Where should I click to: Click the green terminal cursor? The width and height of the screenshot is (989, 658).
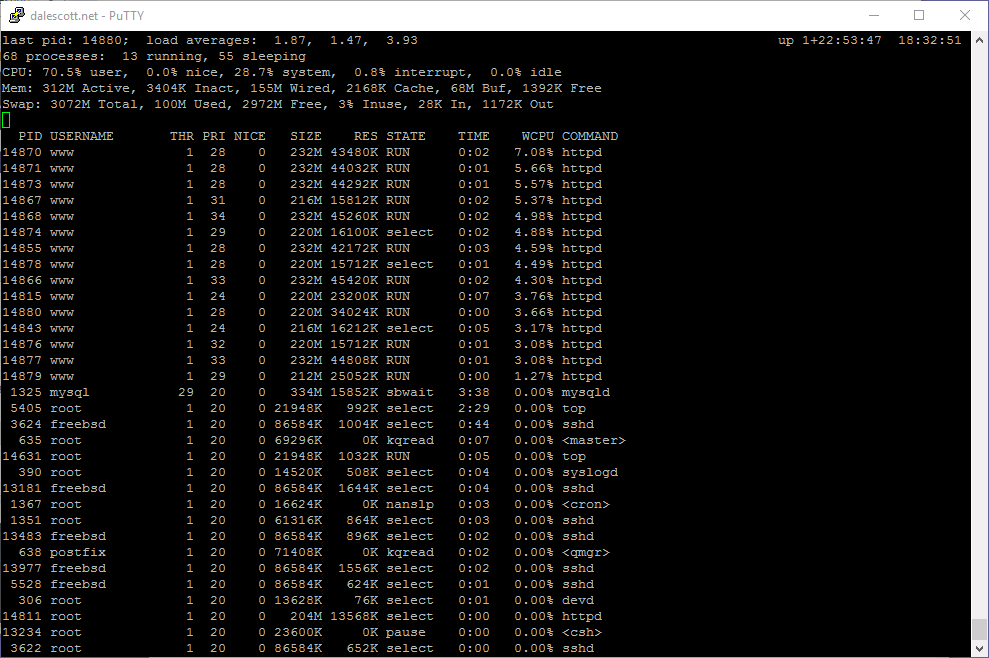coord(6,120)
